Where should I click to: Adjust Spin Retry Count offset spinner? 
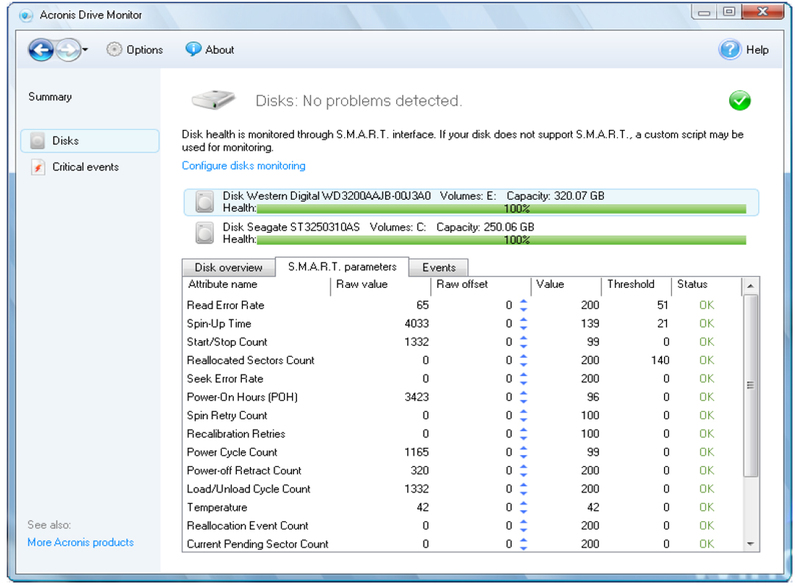523,416
